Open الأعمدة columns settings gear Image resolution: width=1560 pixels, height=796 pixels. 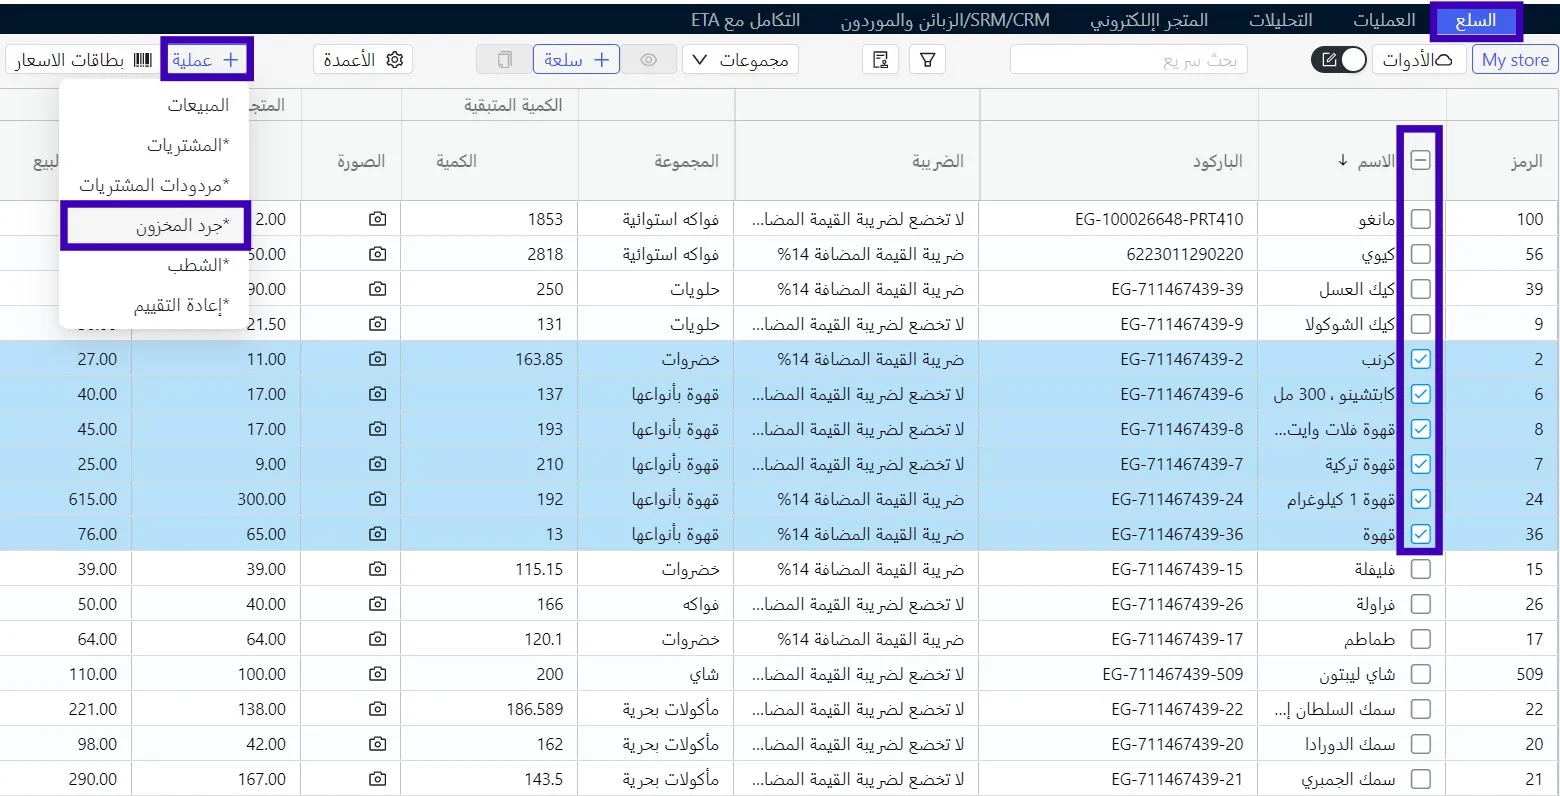[x=363, y=60]
